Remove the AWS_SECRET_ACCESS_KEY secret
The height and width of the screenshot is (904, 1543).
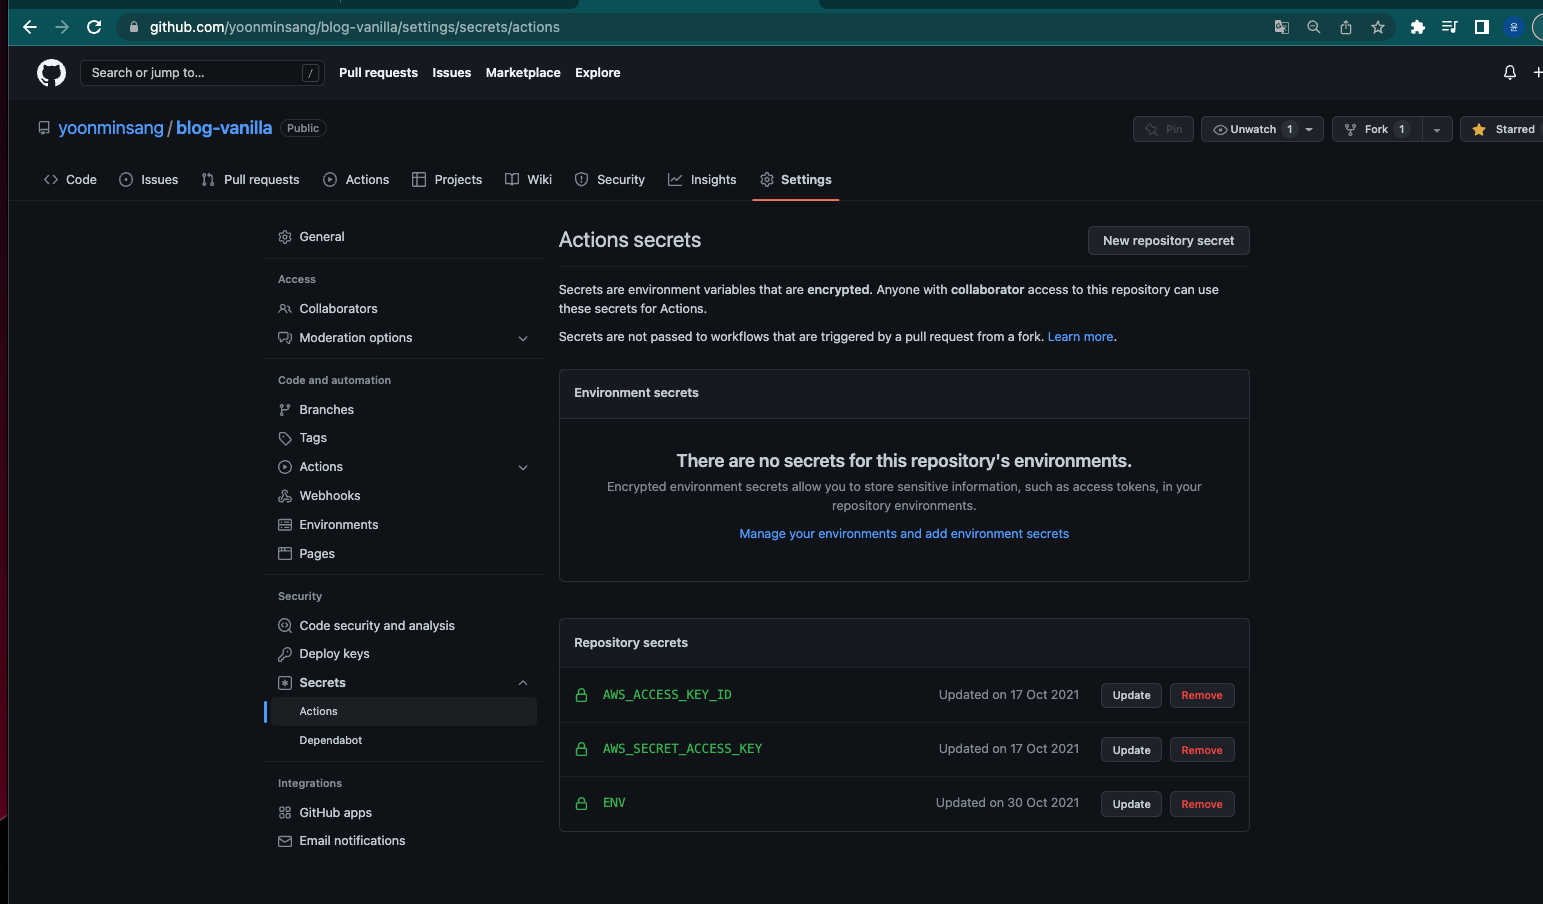1202,750
